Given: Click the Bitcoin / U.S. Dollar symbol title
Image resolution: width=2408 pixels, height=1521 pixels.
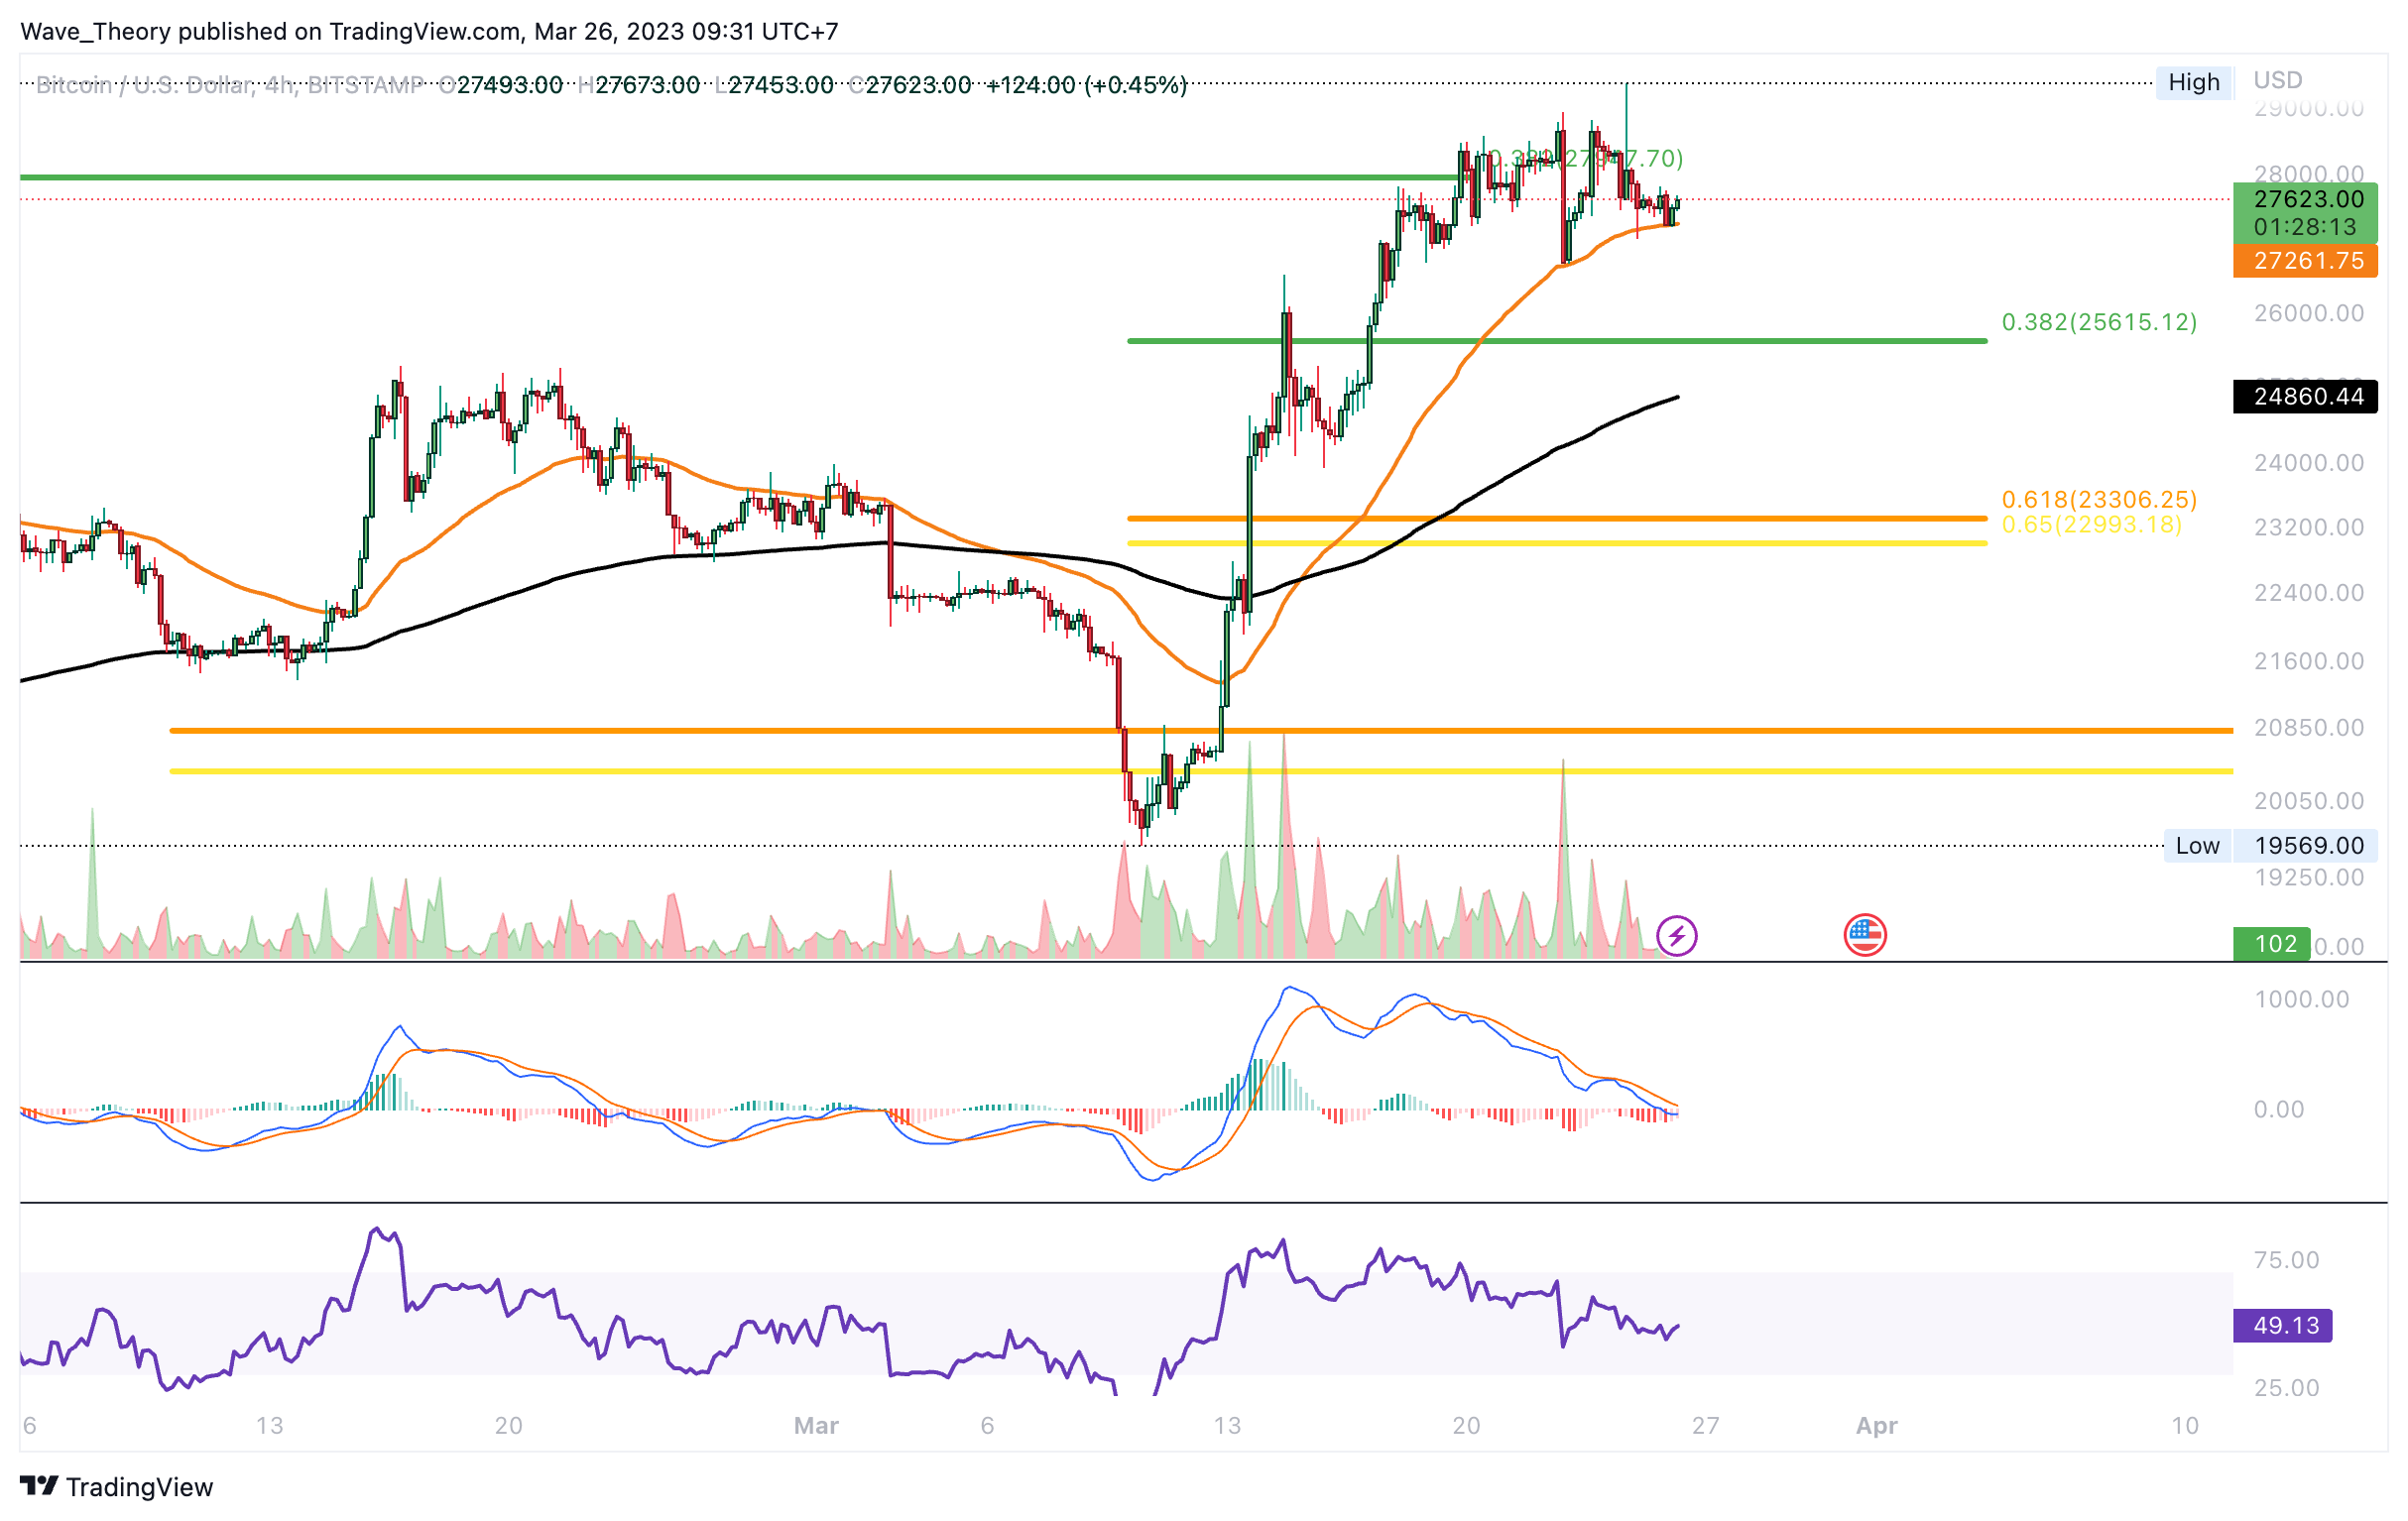Looking at the screenshot, I should [143, 85].
